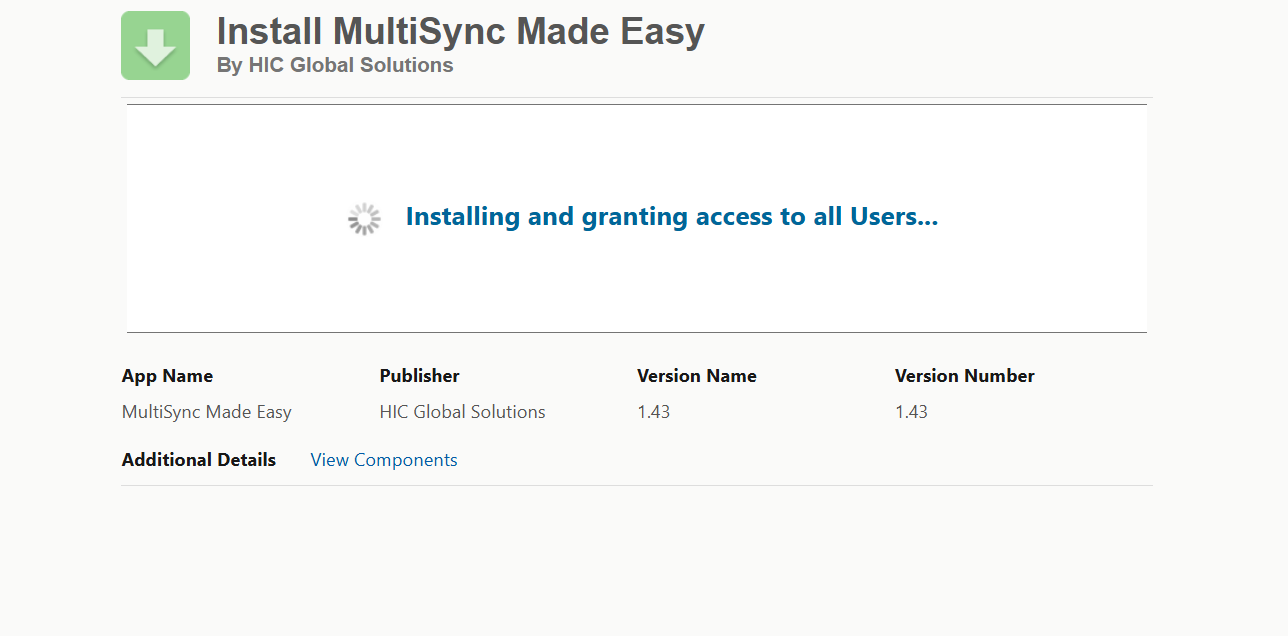Click the App Name column label
1288x636 pixels.
[167, 376]
